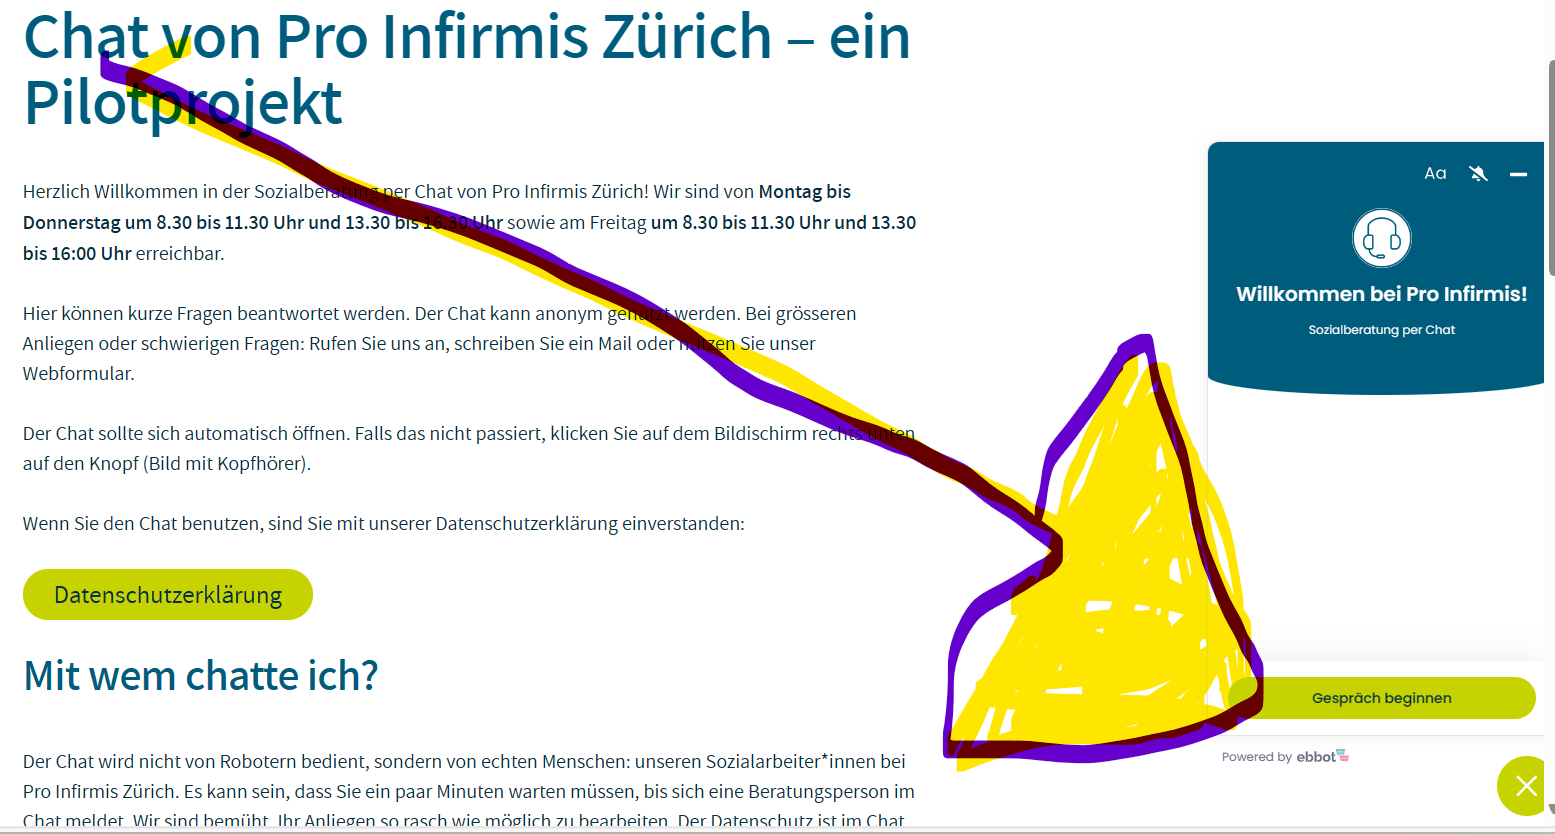Click the headset avatar in the chat header
The height and width of the screenshot is (834, 1555).
pos(1382,238)
